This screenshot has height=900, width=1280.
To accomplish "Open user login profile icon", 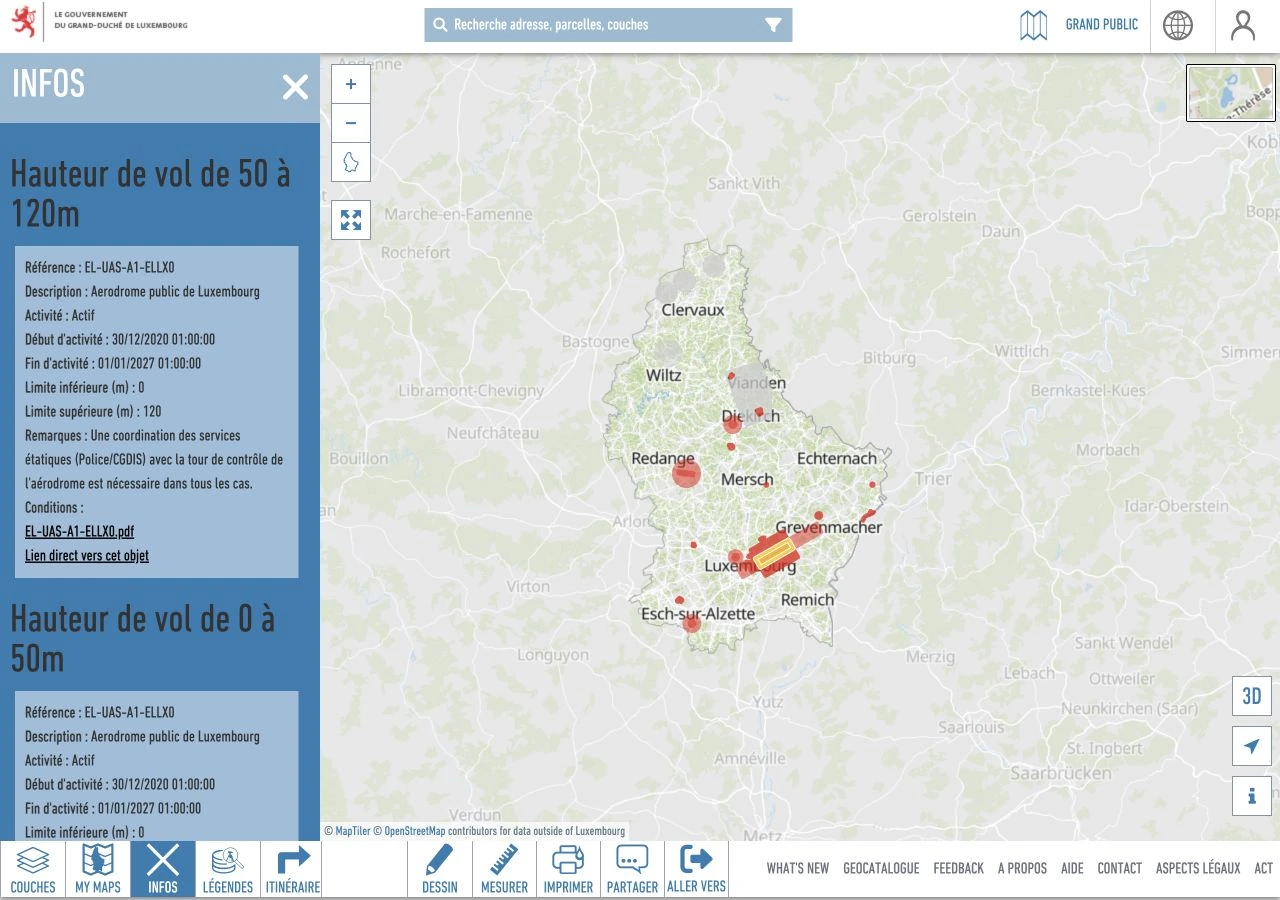I will pos(1243,25).
